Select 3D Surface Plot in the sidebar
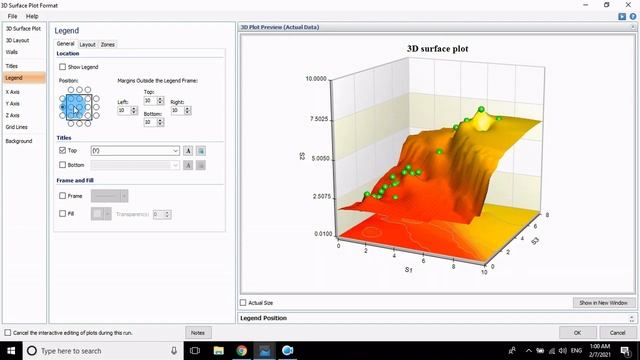This screenshot has height=360, width=640. pyautogui.click(x=23, y=29)
